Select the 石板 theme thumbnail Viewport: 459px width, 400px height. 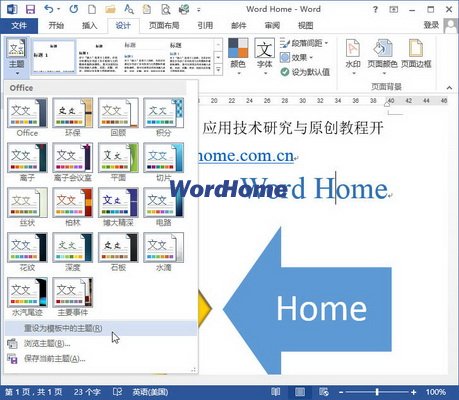point(118,247)
